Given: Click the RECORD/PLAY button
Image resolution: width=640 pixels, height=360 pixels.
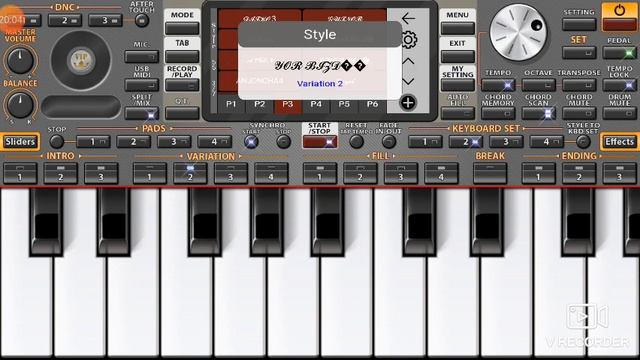Looking at the screenshot, I should point(182,85).
